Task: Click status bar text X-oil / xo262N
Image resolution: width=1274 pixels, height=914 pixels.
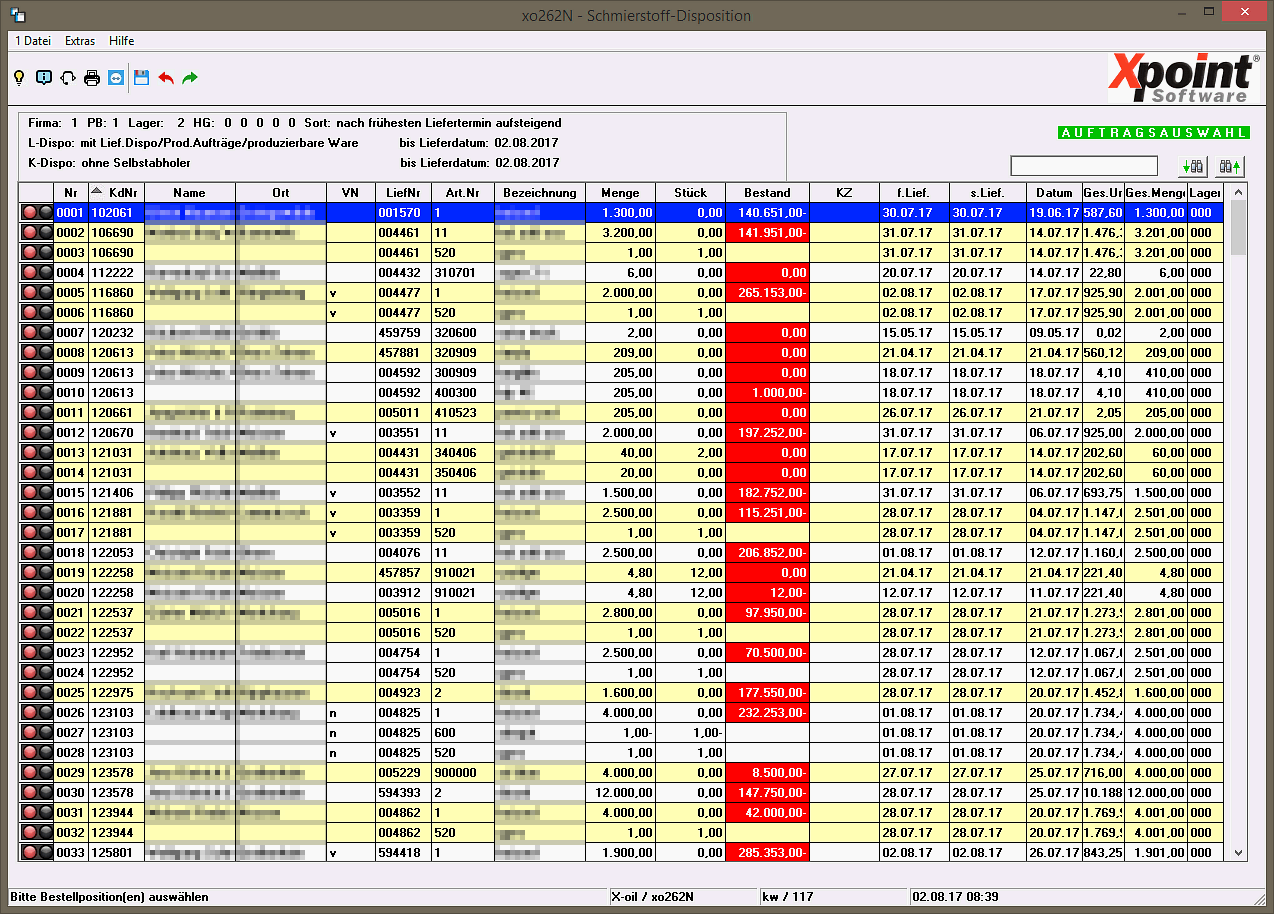Action: tap(651, 897)
